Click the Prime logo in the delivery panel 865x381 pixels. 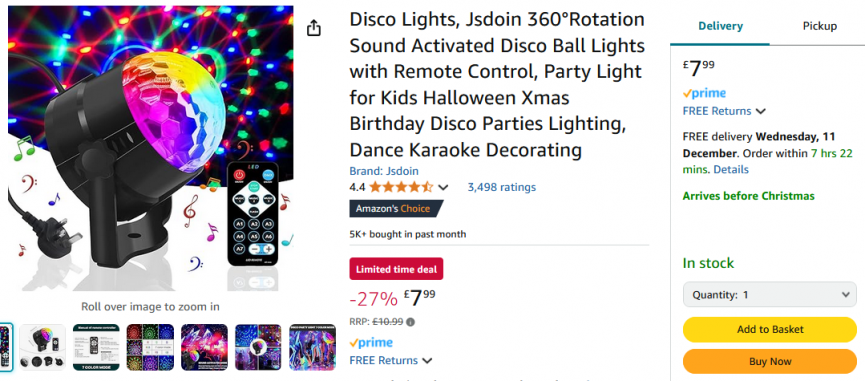(704, 93)
